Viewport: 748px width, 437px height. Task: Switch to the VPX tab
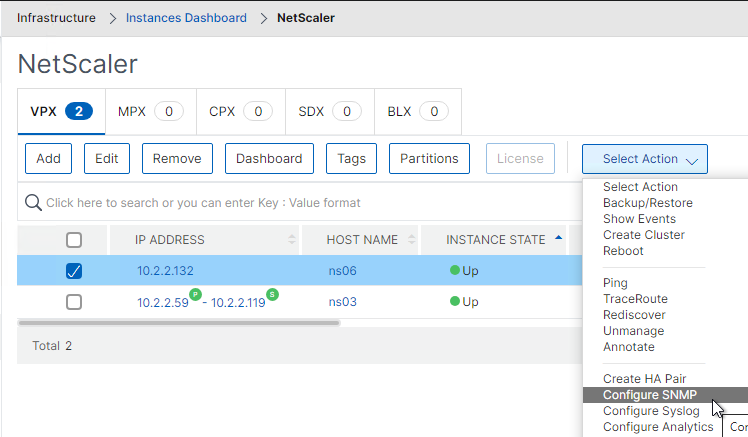pyautogui.click(x=62, y=112)
